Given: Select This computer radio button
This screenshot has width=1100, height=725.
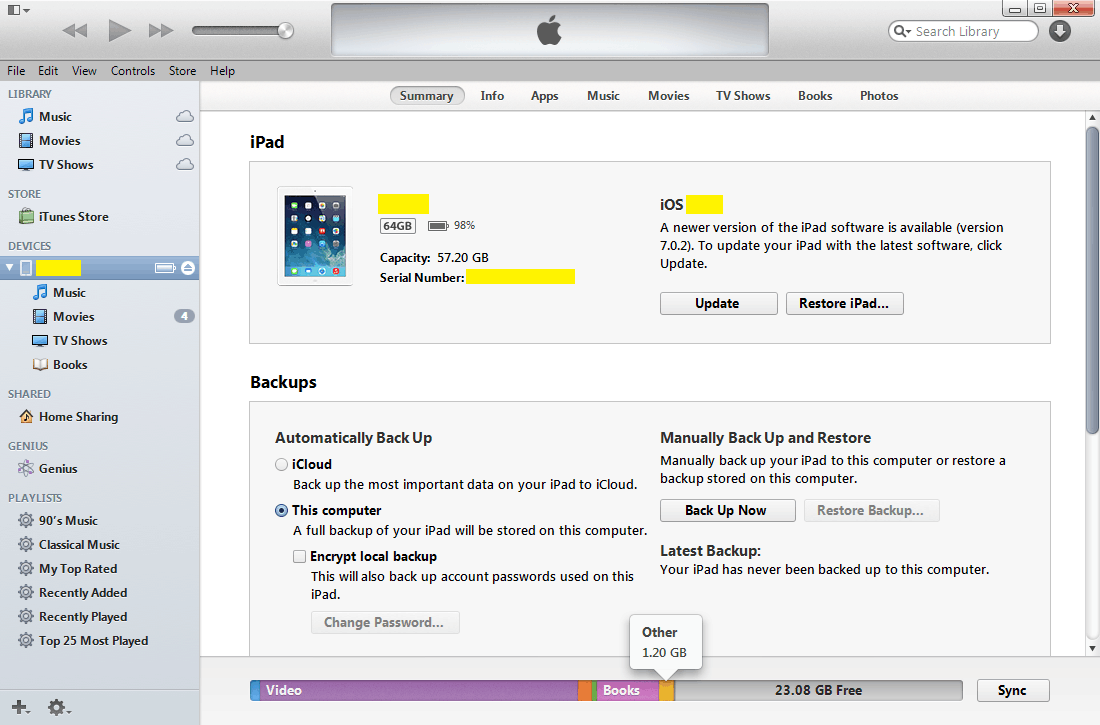Looking at the screenshot, I should (x=281, y=511).
